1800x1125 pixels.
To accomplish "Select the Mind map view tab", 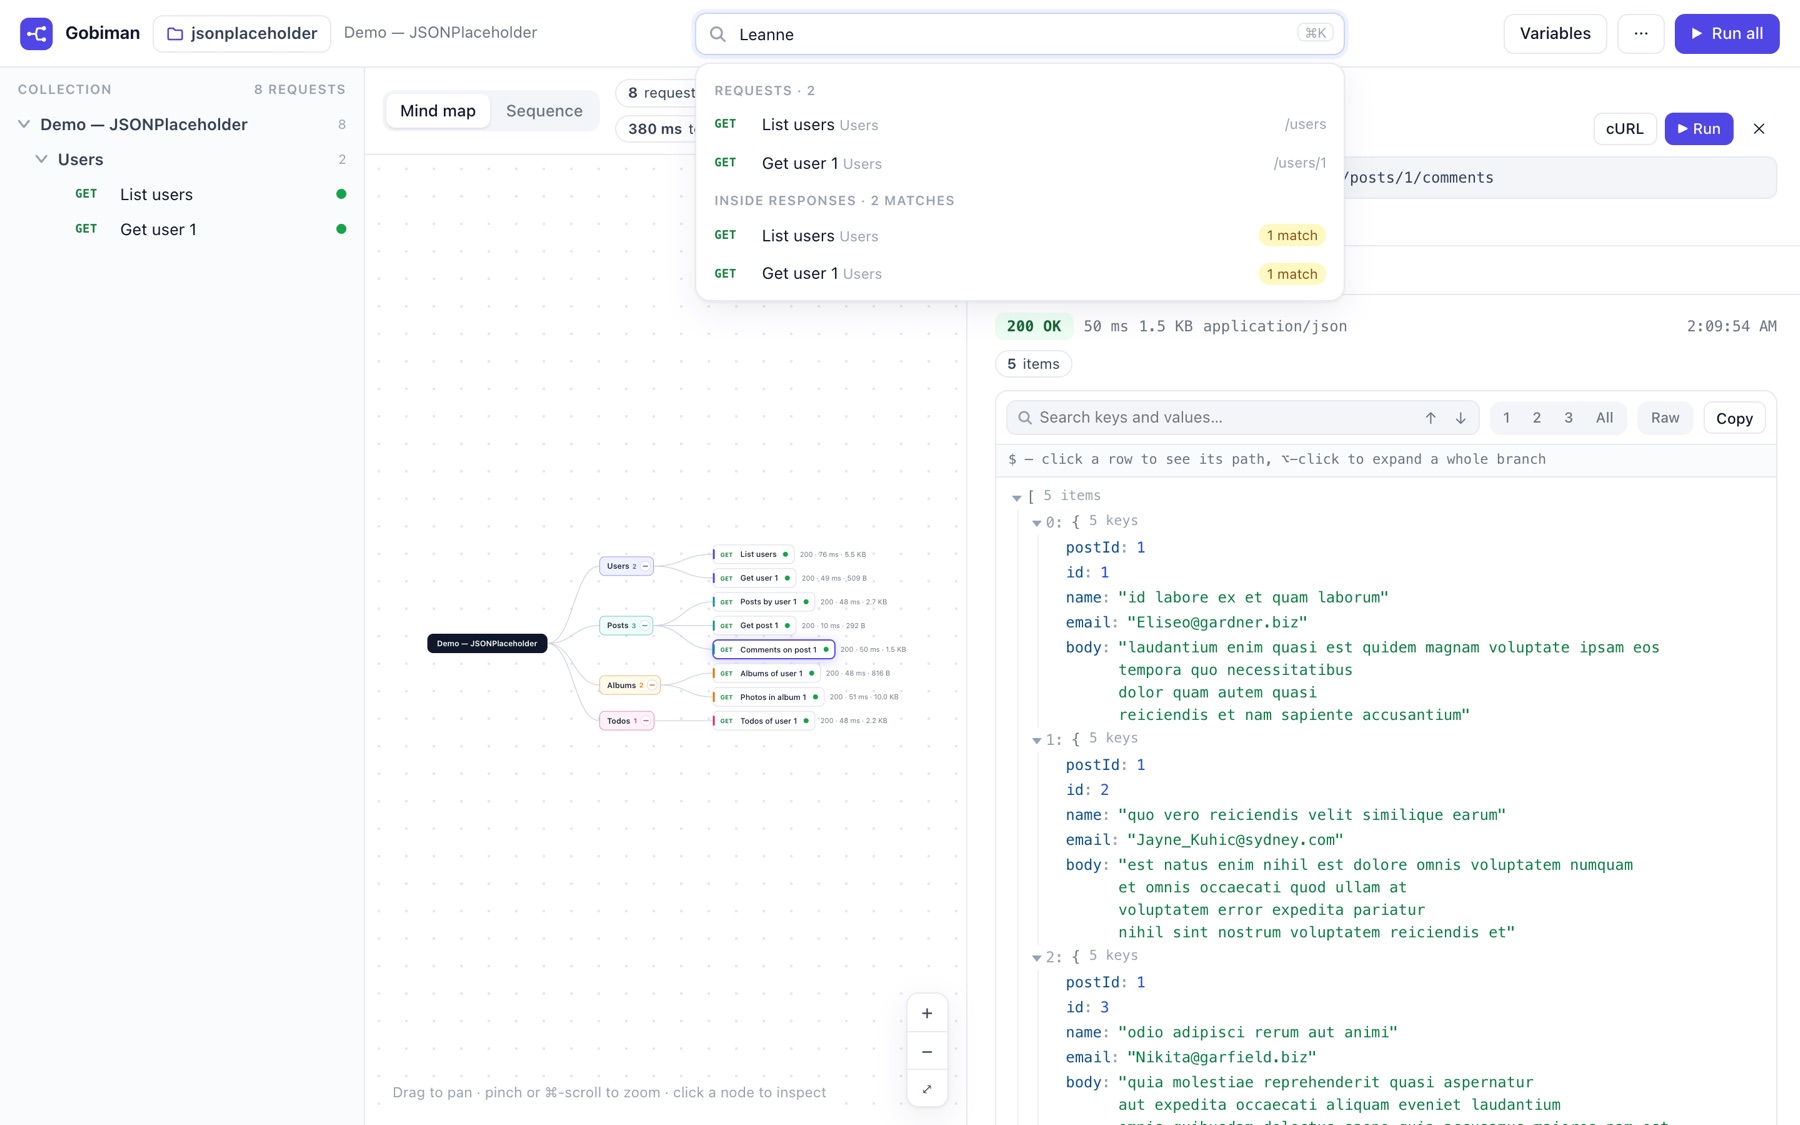I will tap(438, 111).
